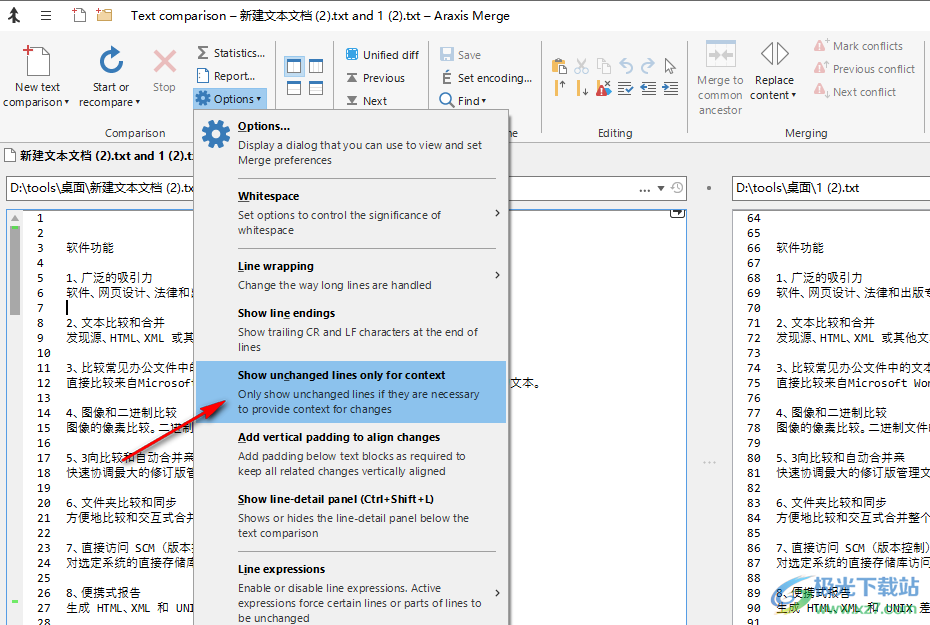
Task: Select three-way horizontal layout icon
Action: 316,88
